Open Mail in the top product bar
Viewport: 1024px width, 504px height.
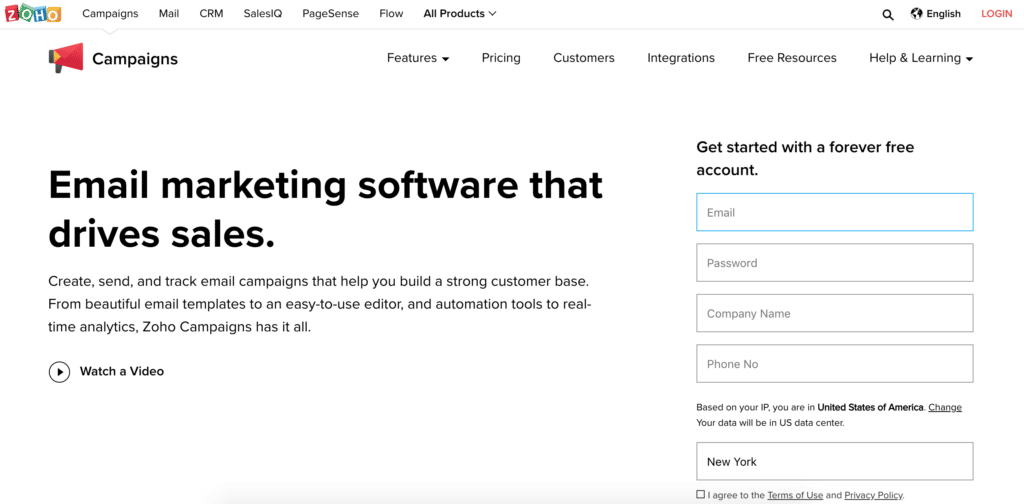click(168, 13)
